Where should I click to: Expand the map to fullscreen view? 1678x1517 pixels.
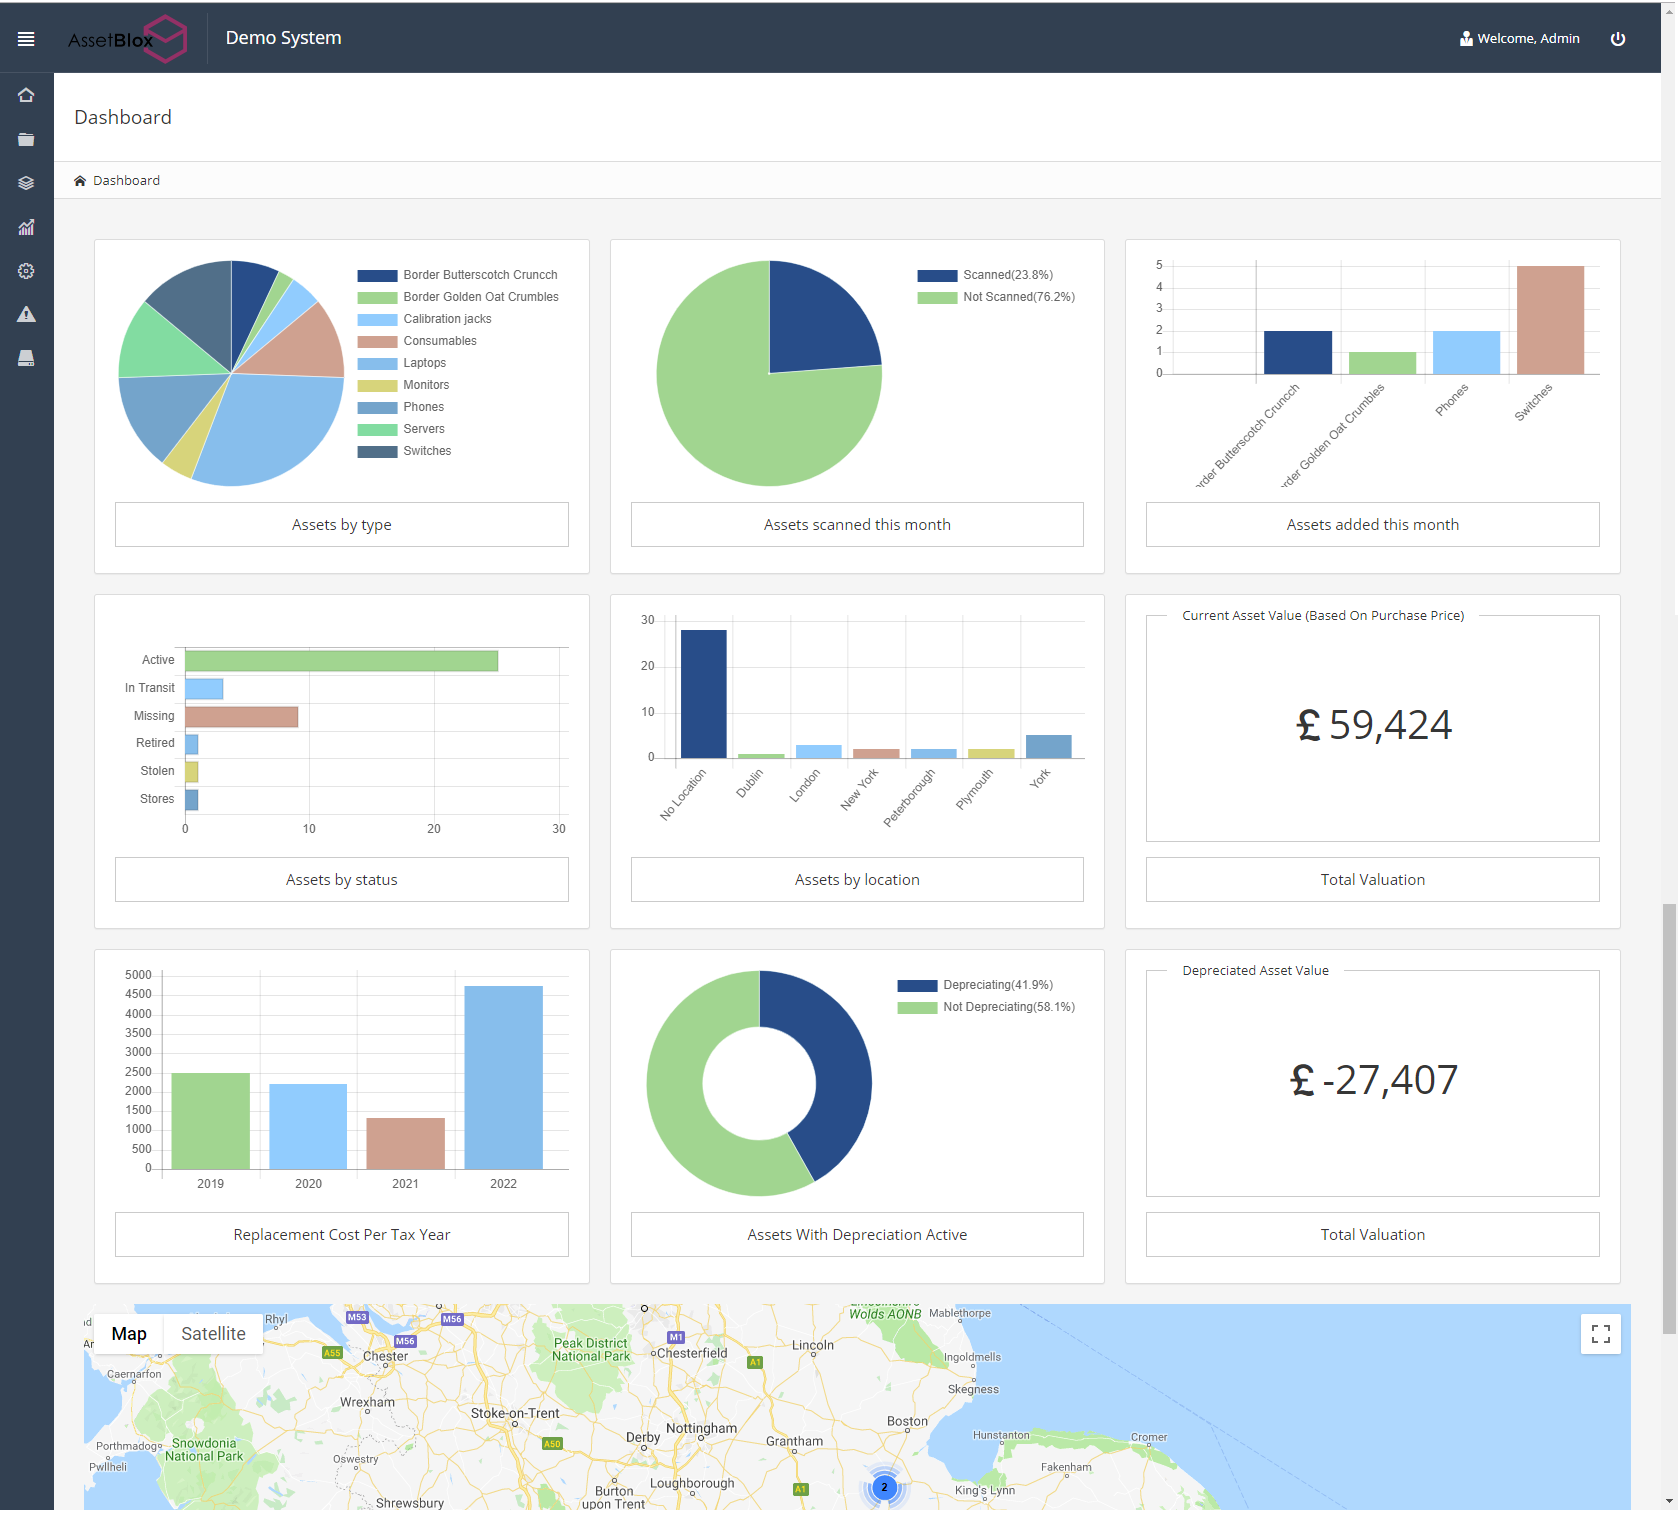[x=1600, y=1333]
